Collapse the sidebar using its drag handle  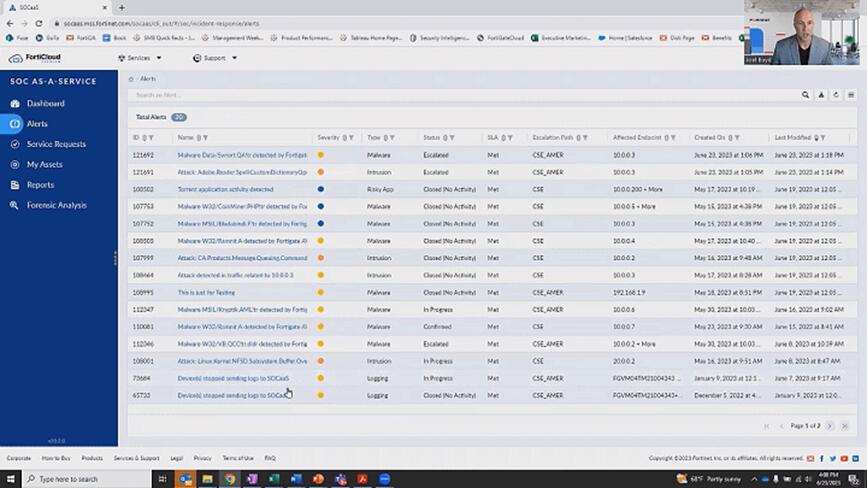click(115, 258)
